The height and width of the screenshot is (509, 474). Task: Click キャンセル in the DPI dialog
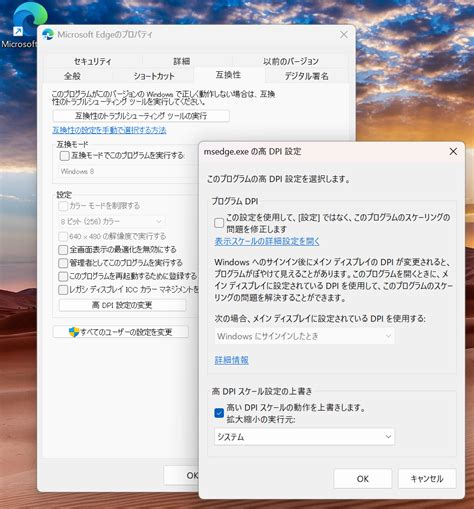pos(427,479)
